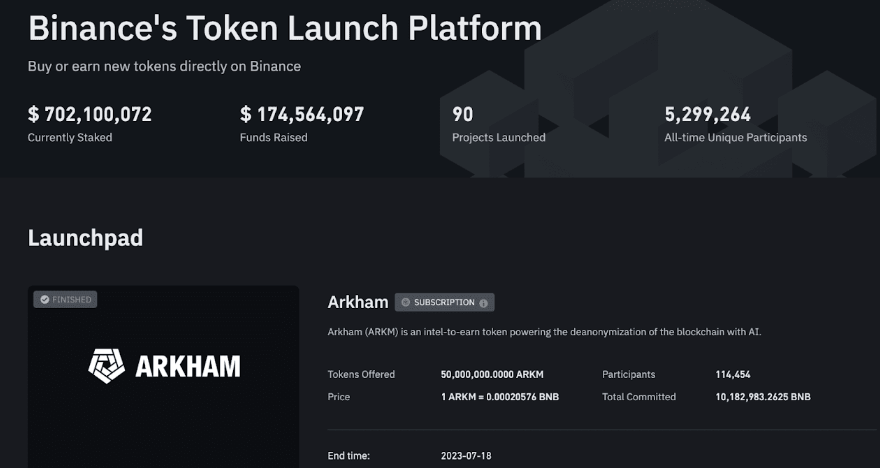The image size is (880, 468).
Task: Open the Arkham project title
Action: [358, 302]
